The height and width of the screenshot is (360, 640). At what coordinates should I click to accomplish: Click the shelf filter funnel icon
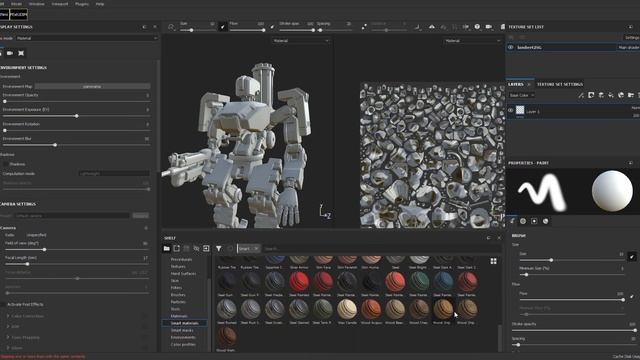[219, 248]
